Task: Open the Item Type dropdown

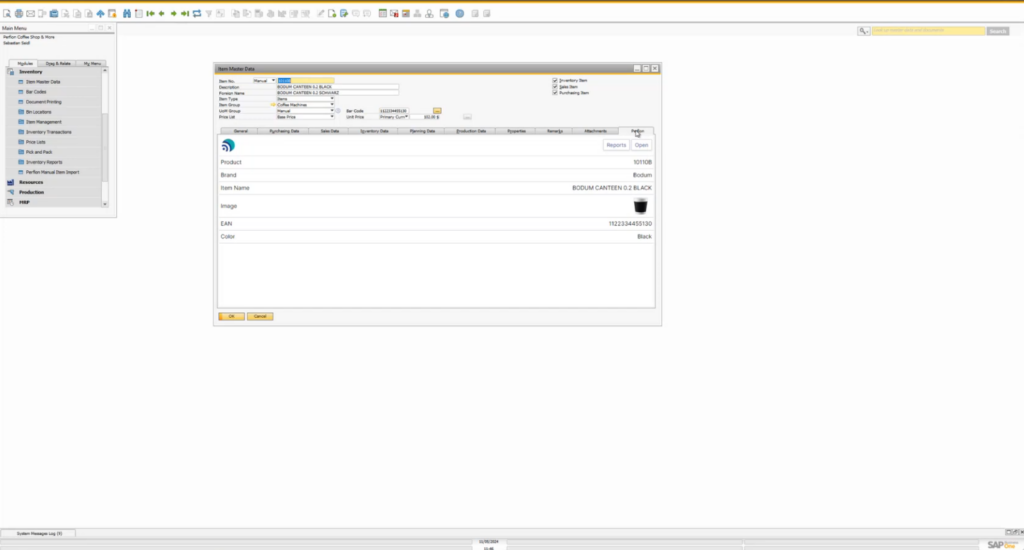Action: pos(332,99)
